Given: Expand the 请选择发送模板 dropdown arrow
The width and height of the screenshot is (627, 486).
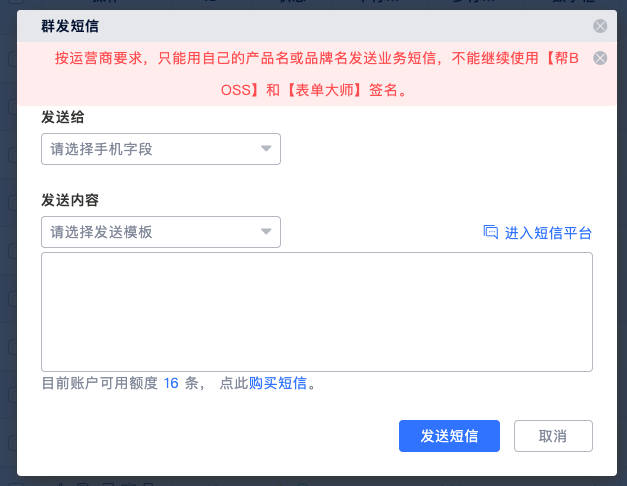Looking at the screenshot, I should (266, 232).
